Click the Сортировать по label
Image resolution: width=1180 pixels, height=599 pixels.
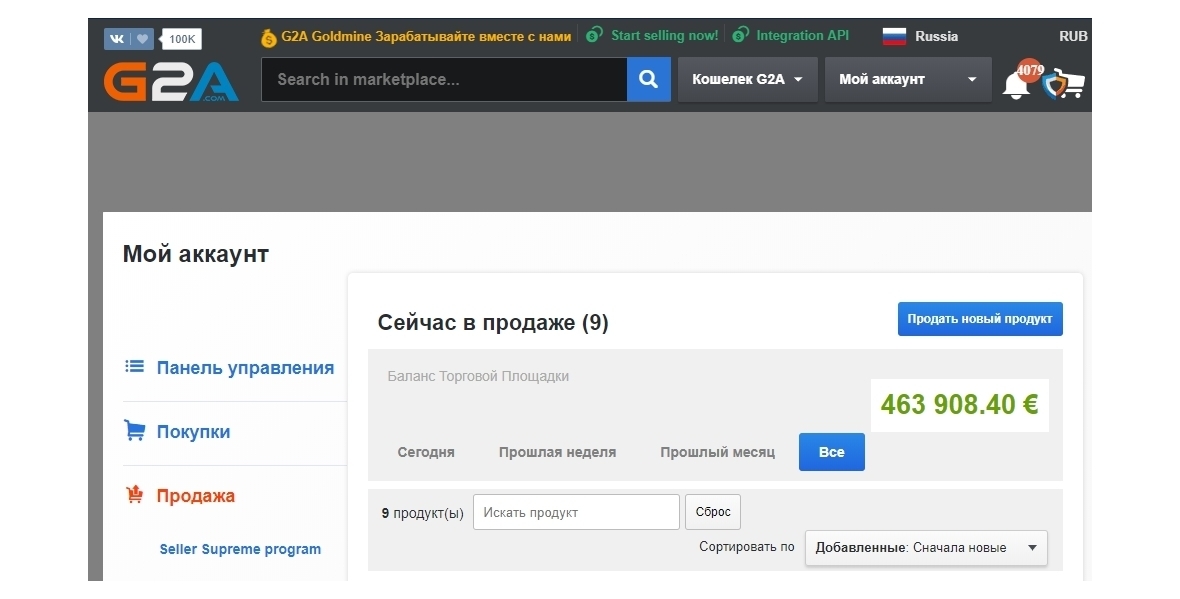pos(747,546)
